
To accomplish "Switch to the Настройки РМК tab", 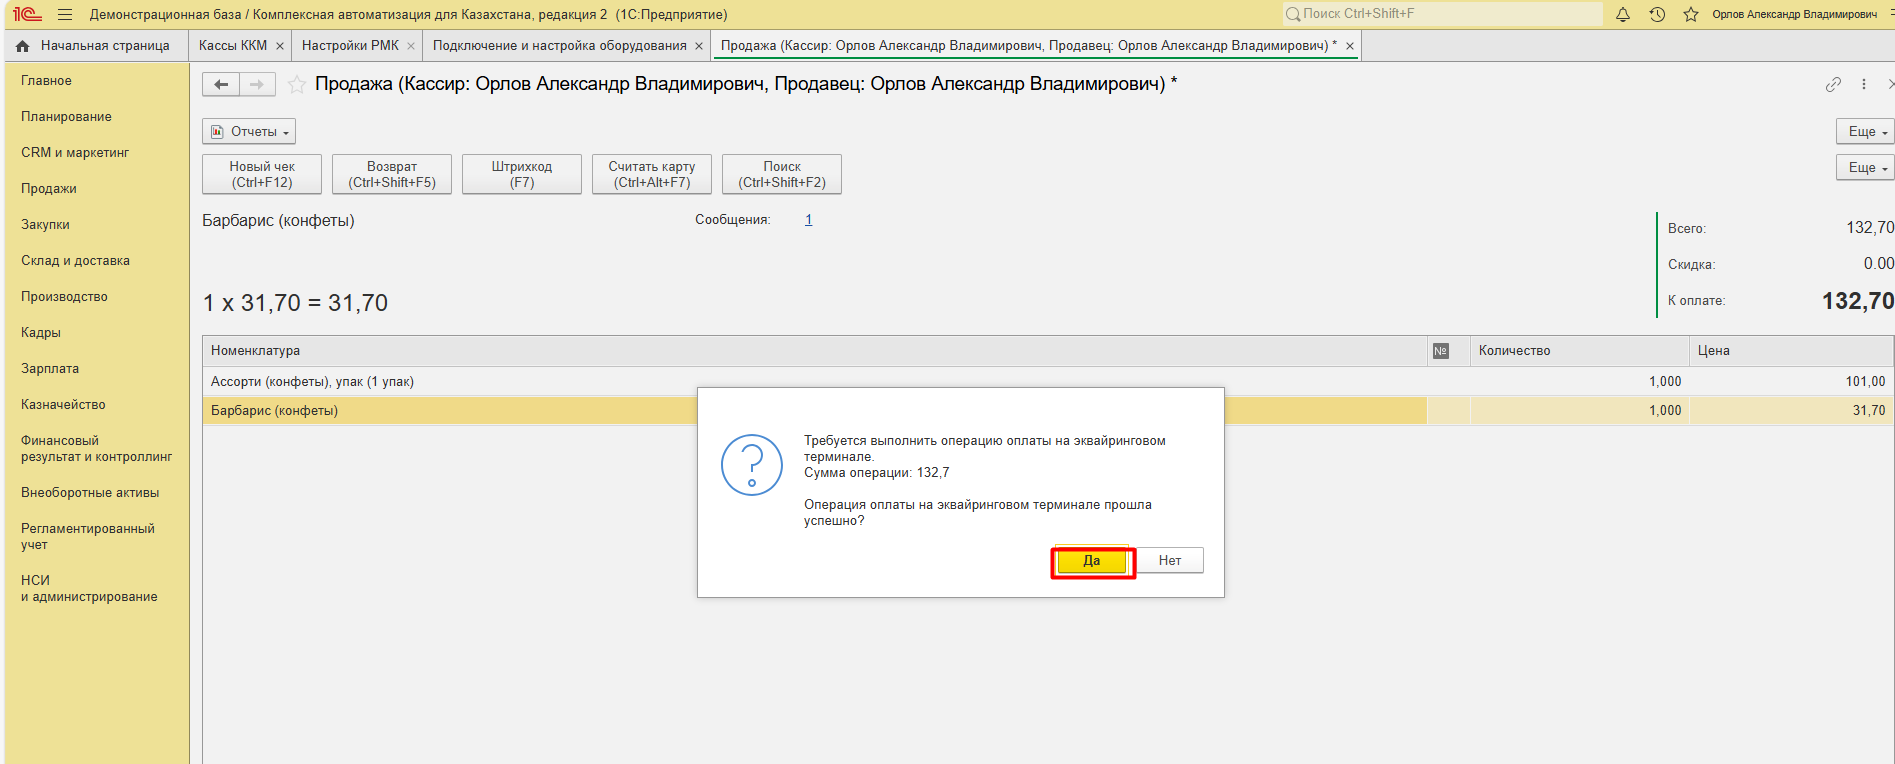I will (350, 46).
